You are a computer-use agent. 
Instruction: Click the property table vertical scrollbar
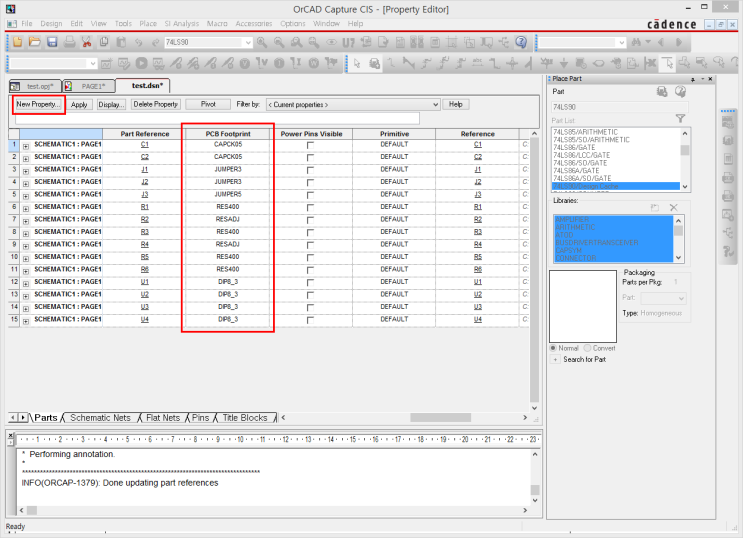coord(535,271)
